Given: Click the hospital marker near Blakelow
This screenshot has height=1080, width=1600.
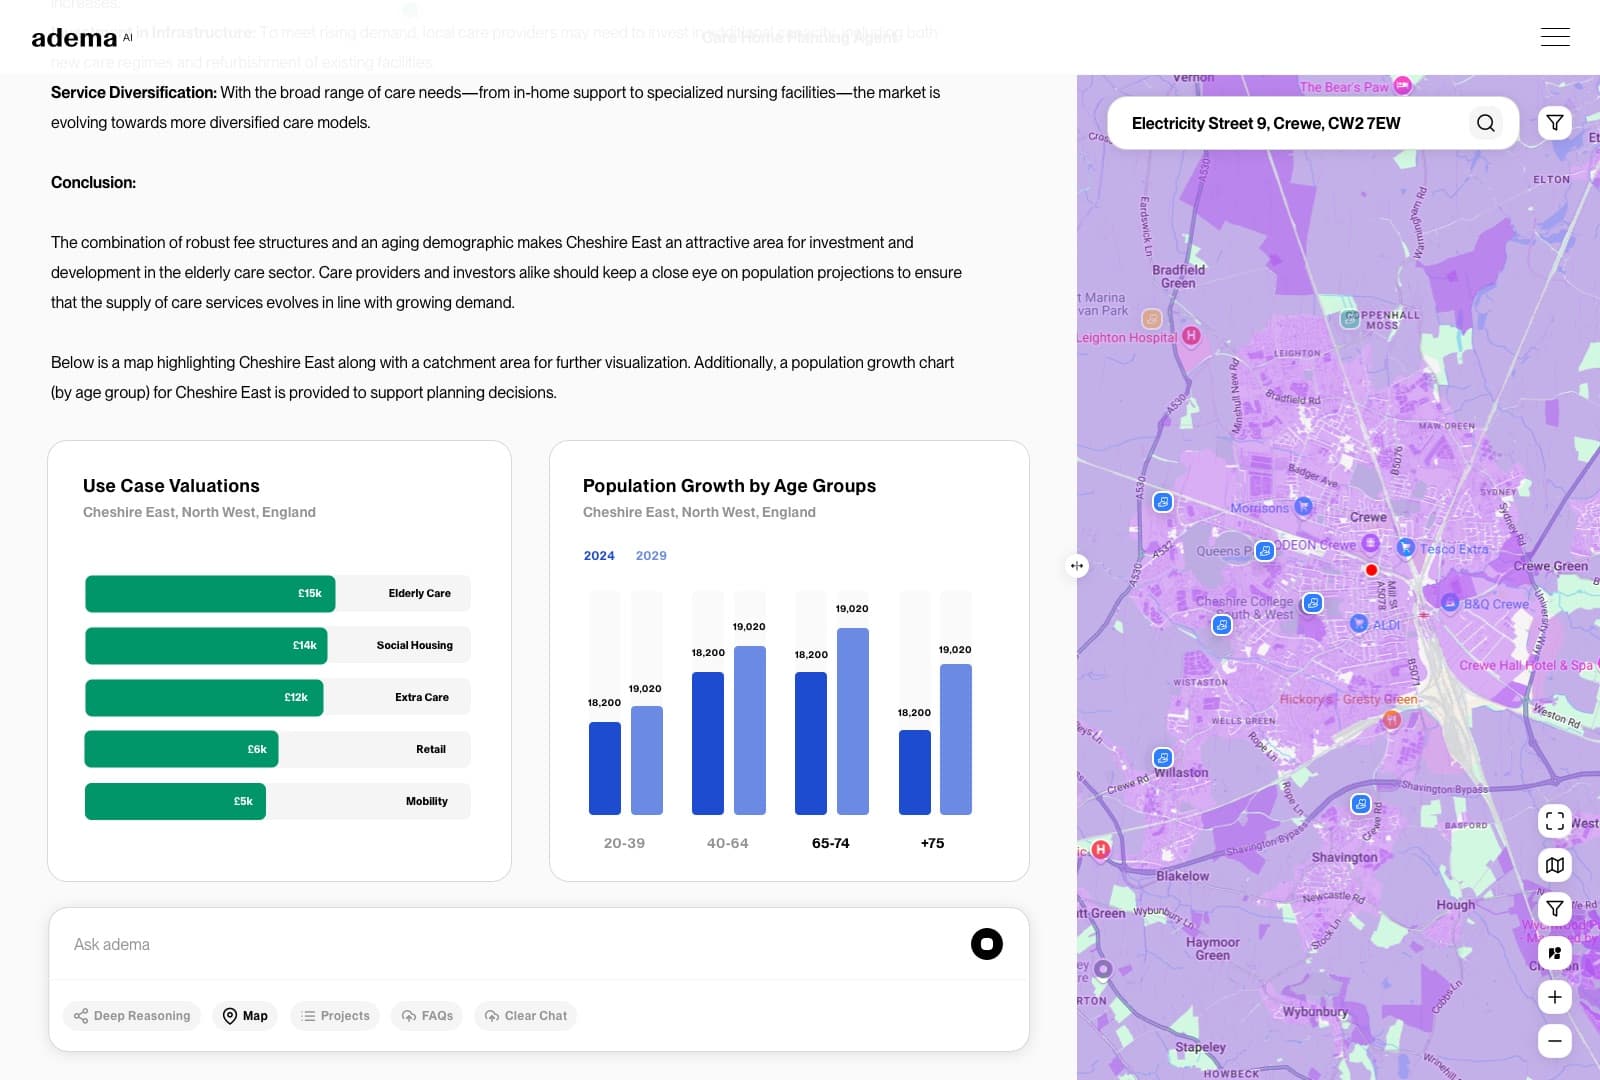Looking at the screenshot, I should click(1101, 849).
